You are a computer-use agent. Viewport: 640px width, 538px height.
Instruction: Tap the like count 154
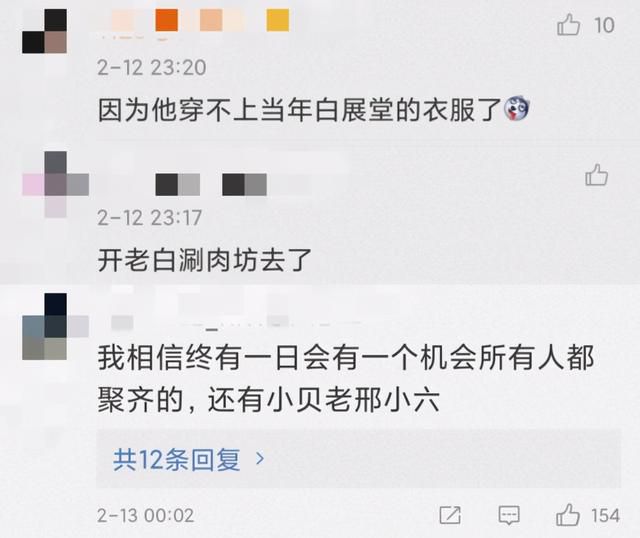tap(606, 515)
